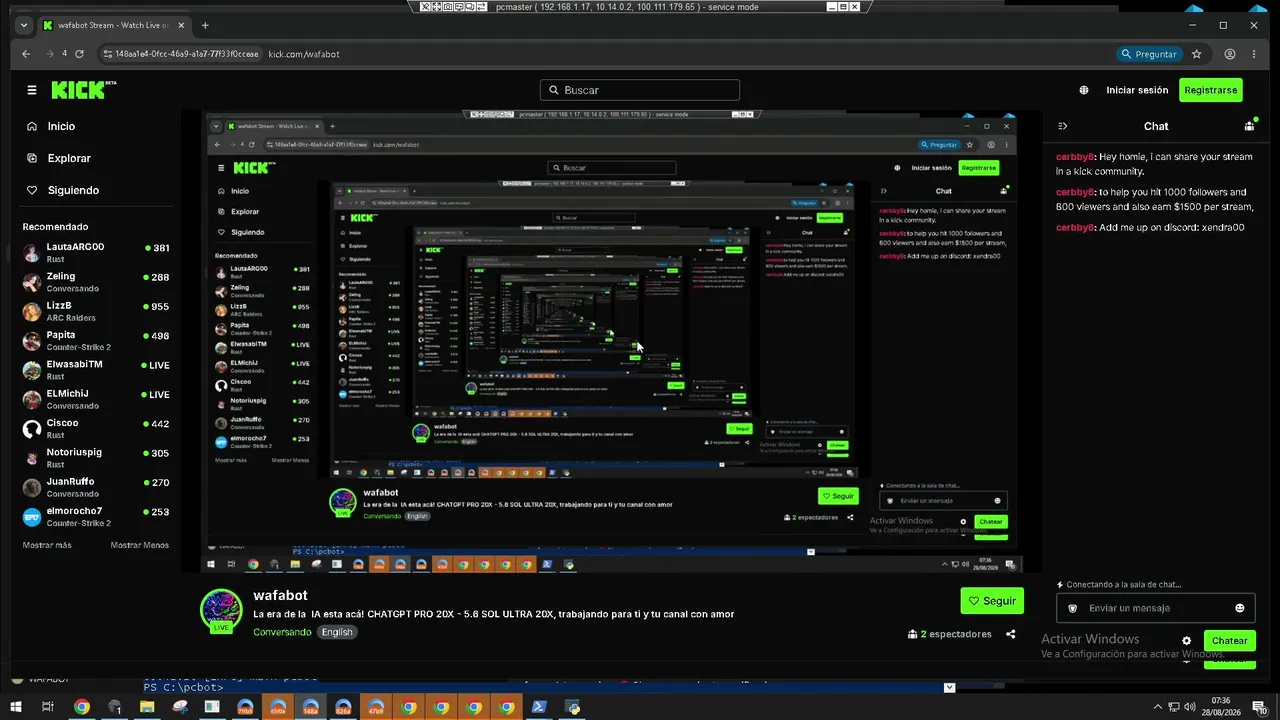Image resolution: width=1280 pixels, height=720 pixels.
Task: Click the 2 espectadores viewer count
Action: coord(949,634)
